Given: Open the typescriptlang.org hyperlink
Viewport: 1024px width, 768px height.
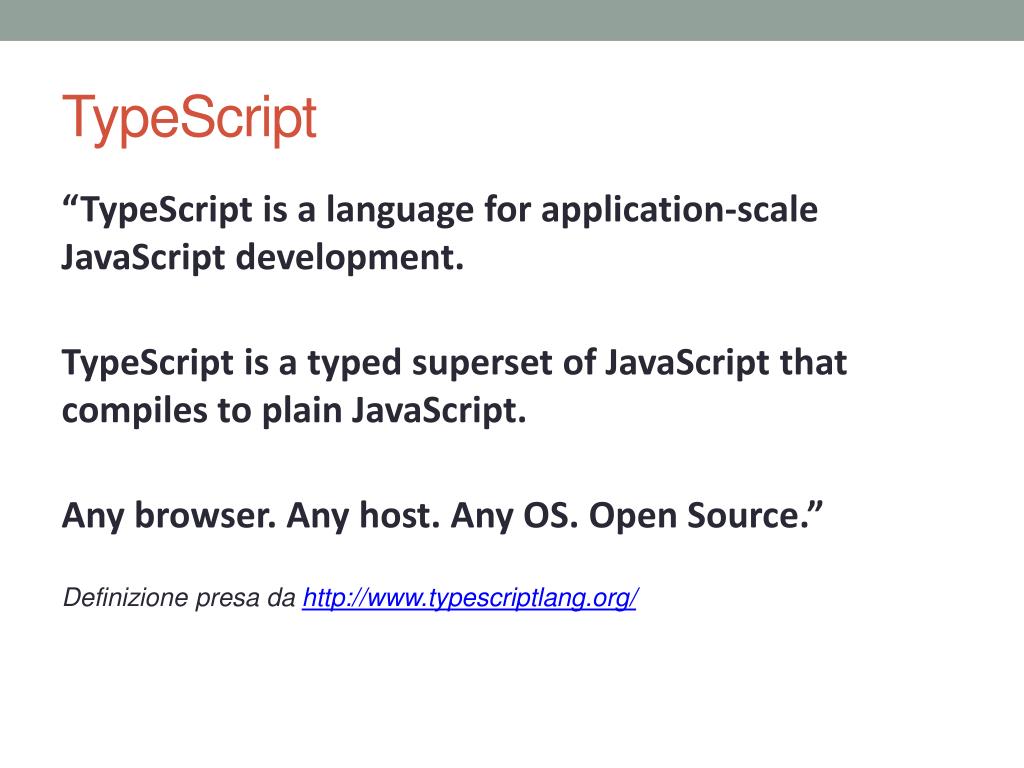Looking at the screenshot, I should coord(470,598).
